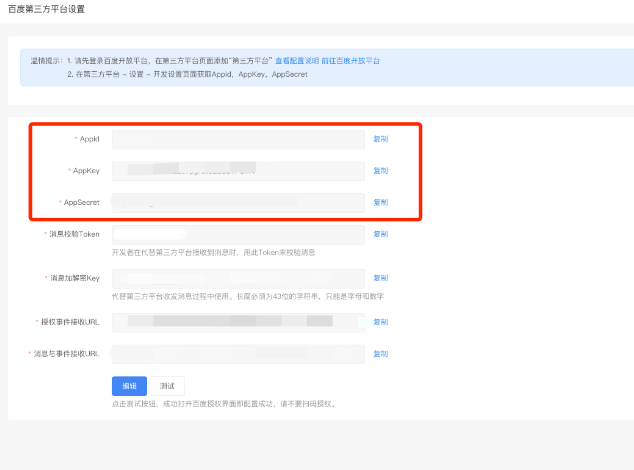Click tip line 2 mentioning Appid, AppKey, AppSecret
Screen dimensions: 634x470
(x=187, y=74)
